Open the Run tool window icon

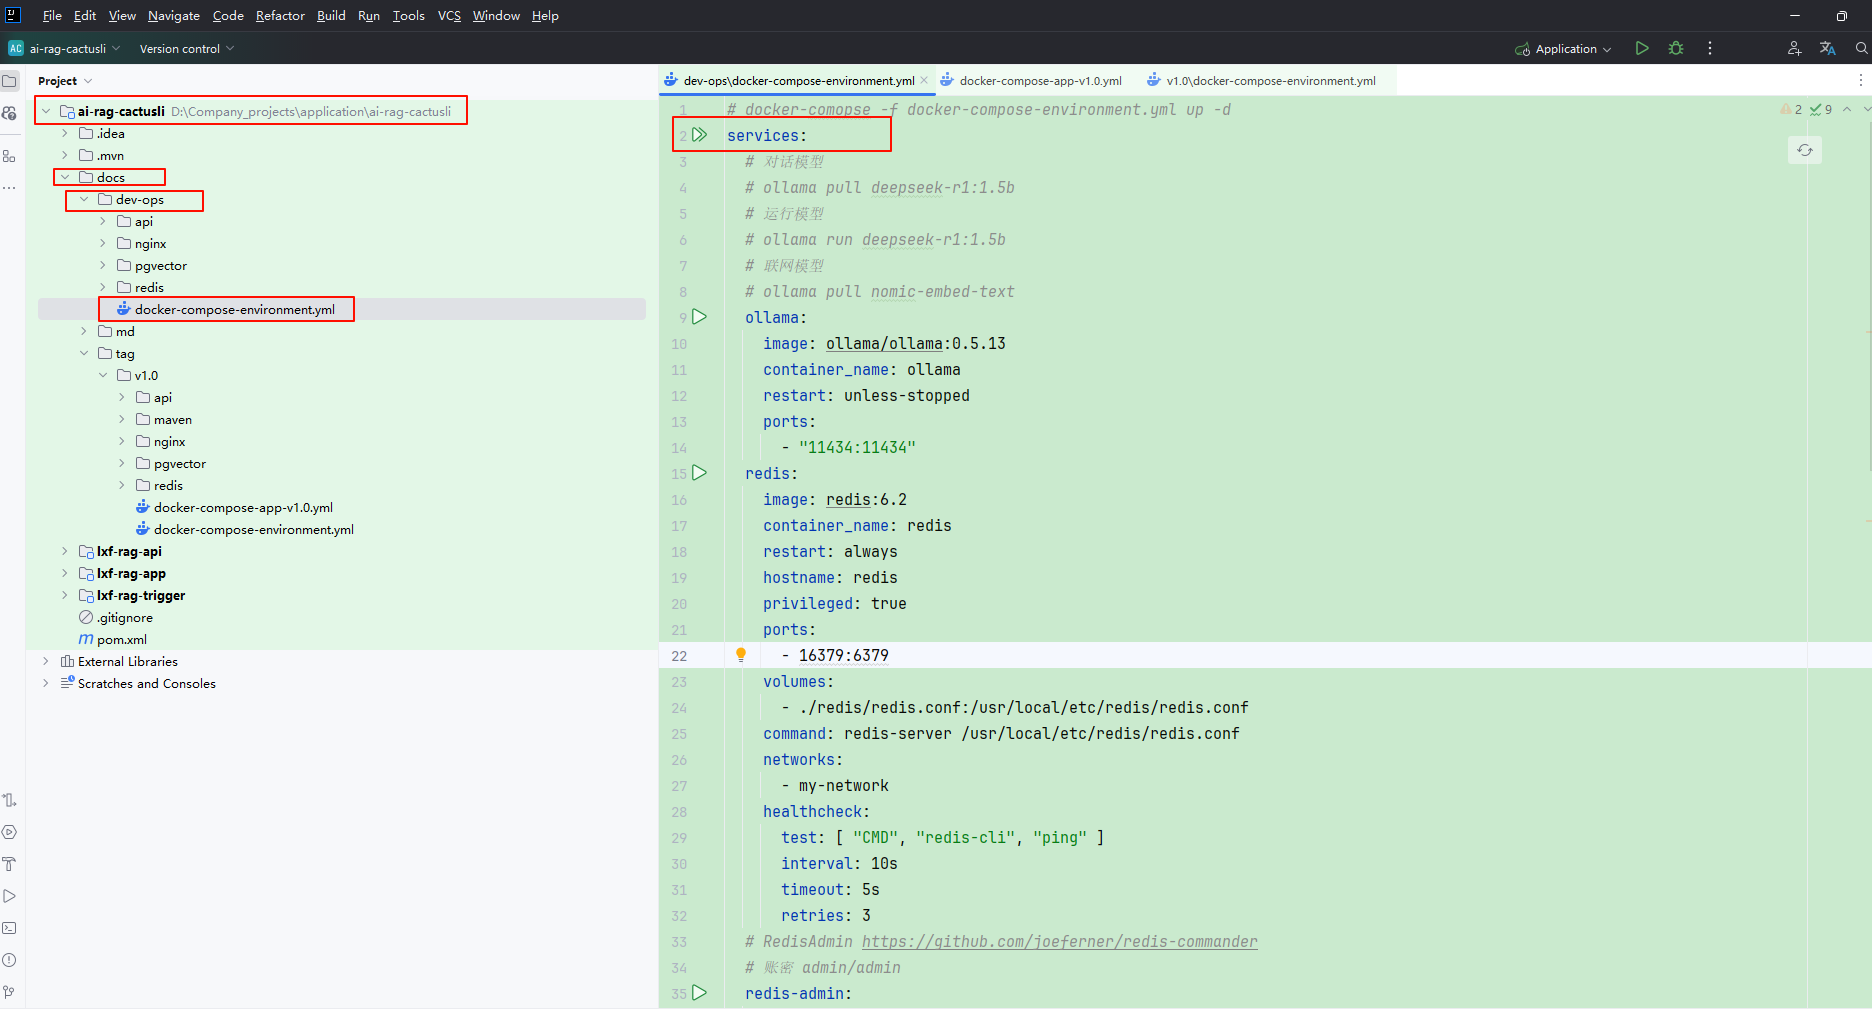coord(10,896)
